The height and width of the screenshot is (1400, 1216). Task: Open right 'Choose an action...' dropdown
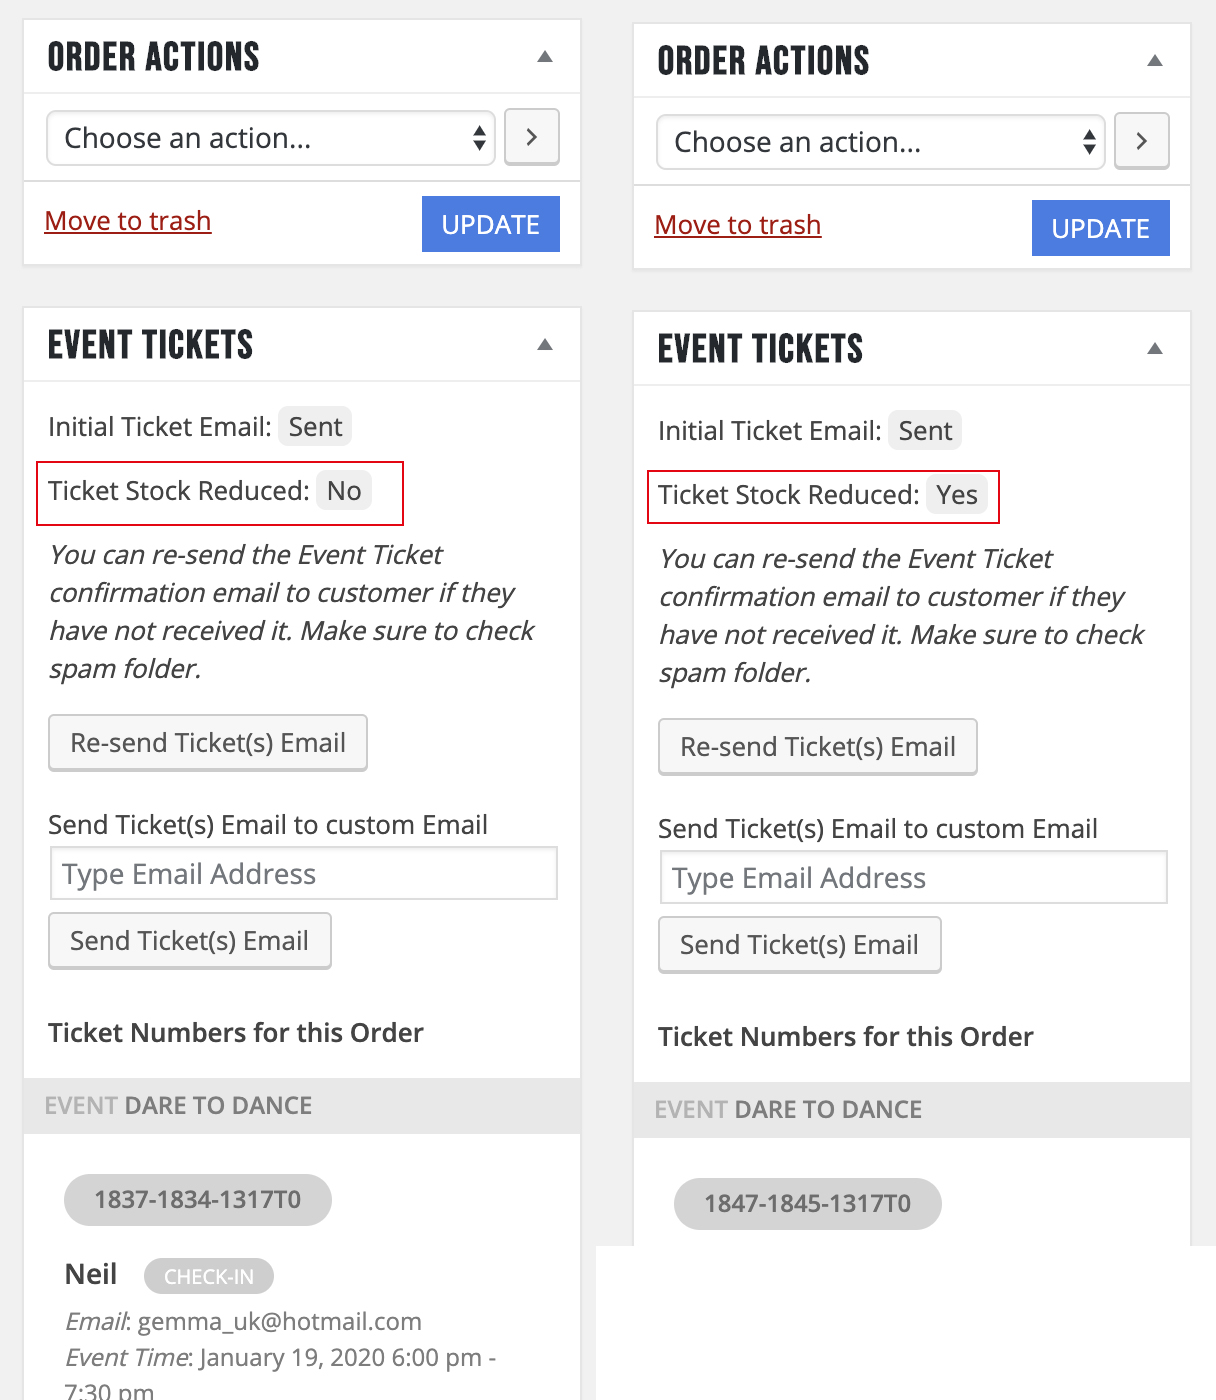(881, 142)
